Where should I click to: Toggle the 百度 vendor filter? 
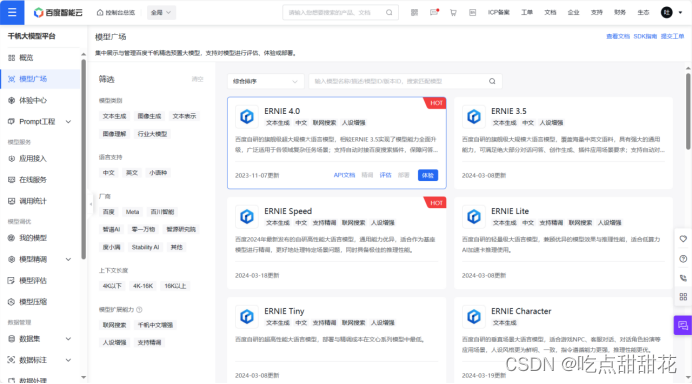point(109,212)
